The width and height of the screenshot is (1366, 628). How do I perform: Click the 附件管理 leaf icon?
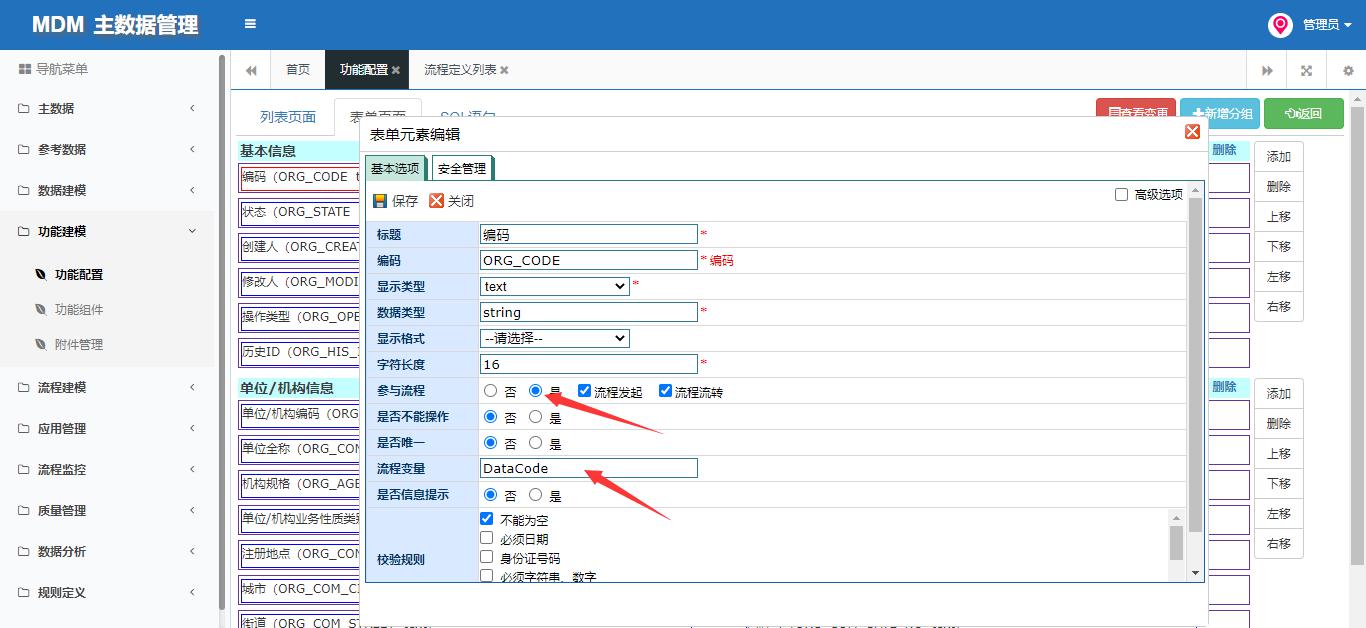[x=41, y=344]
